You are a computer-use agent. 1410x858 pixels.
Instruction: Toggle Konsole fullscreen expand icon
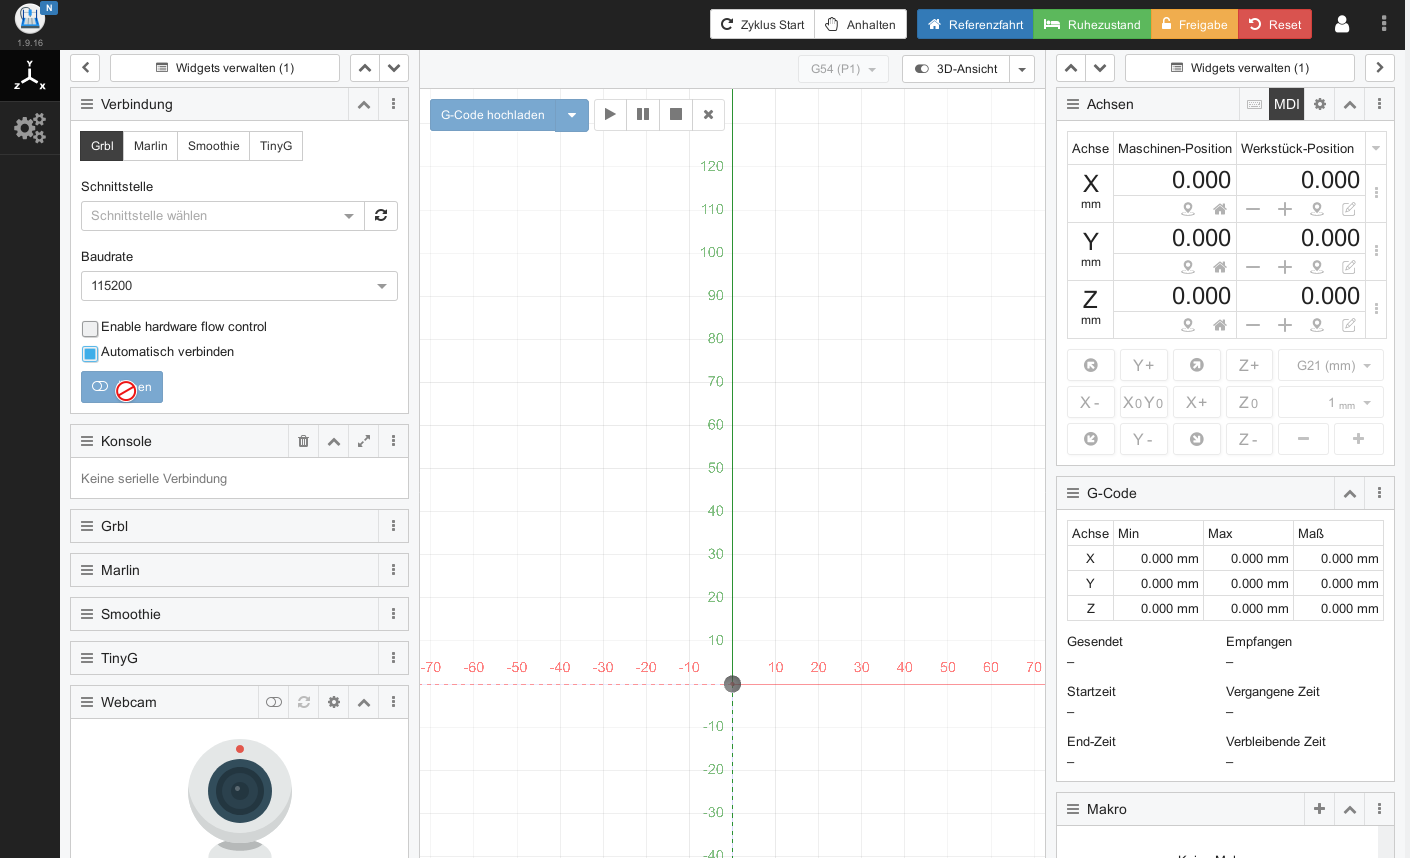364,441
